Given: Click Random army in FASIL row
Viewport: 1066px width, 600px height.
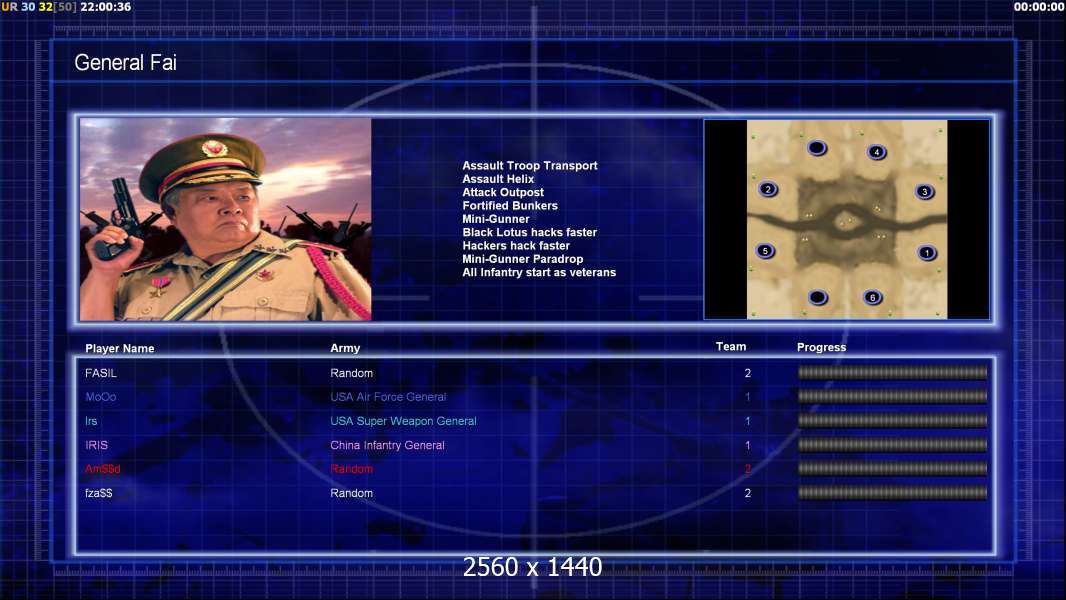Looking at the screenshot, I should point(351,373).
